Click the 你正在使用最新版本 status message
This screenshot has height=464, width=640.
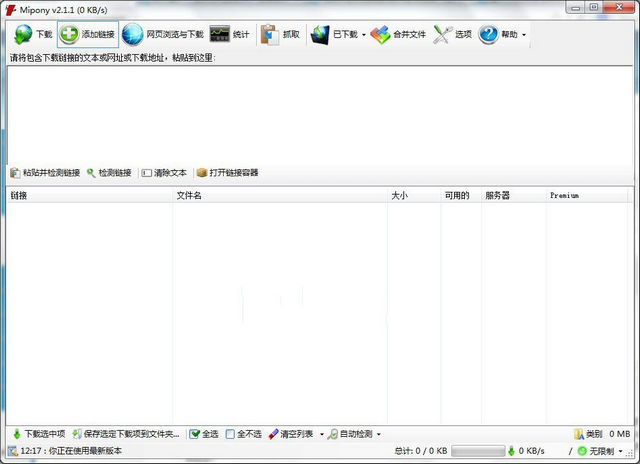click(x=85, y=451)
